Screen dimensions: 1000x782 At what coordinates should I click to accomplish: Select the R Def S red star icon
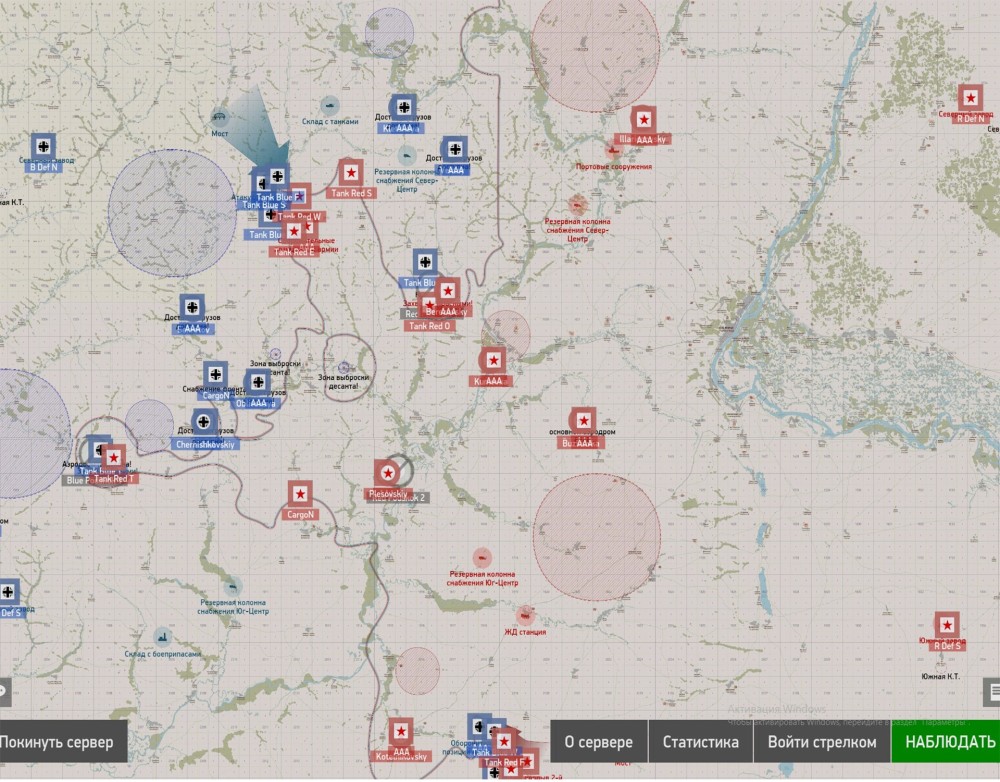pos(946,625)
